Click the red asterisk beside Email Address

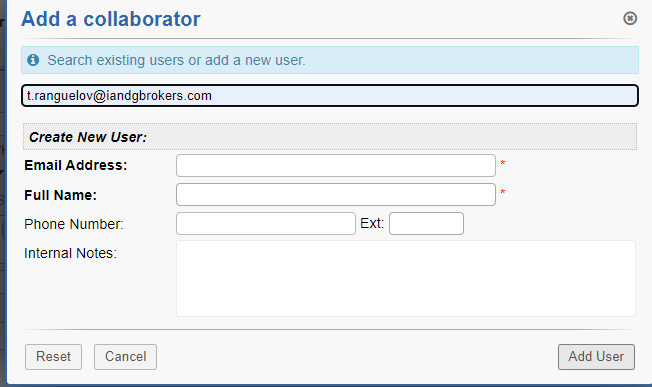click(502, 163)
